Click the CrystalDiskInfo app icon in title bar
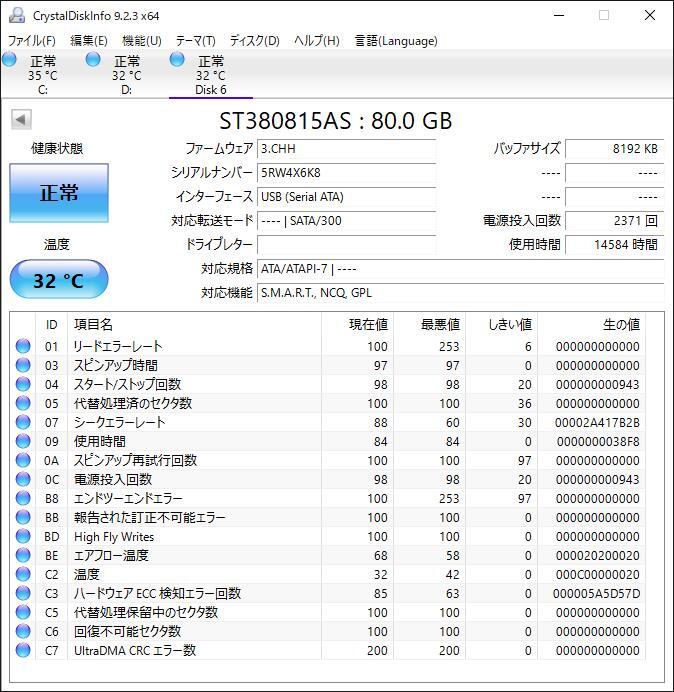The image size is (674, 692). pyautogui.click(x=17, y=15)
